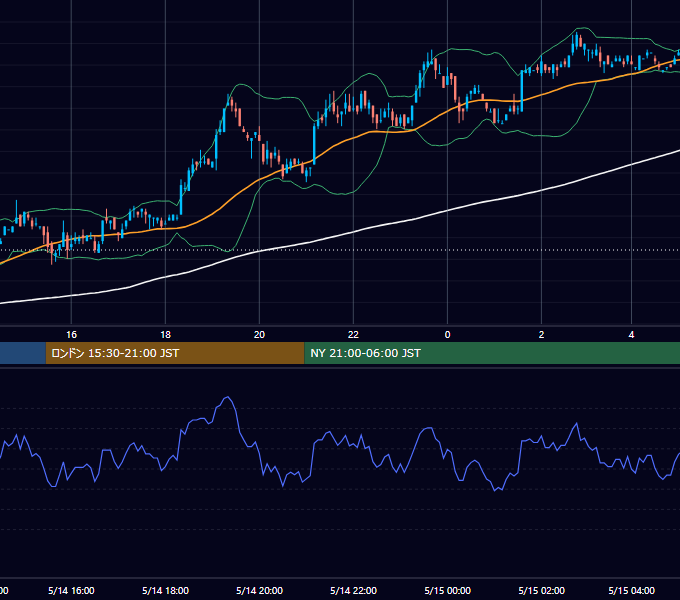Click the 4 hour label on the price chart axis
This screenshot has height=600, width=680.
(x=631, y=335)
